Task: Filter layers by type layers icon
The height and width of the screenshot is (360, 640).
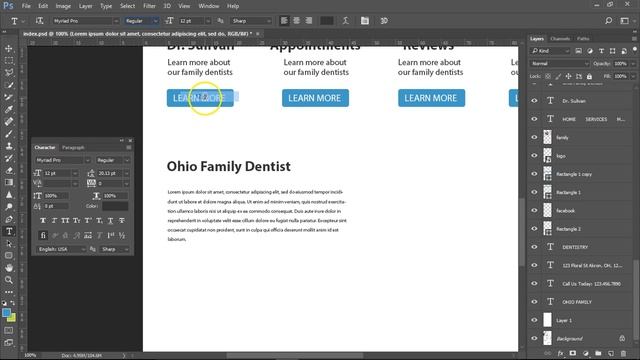Action: click(601, 51)
